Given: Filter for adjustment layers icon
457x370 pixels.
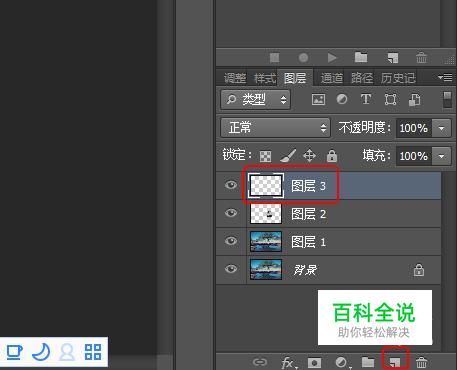Looking at the screenshot, I should point(342,99).
